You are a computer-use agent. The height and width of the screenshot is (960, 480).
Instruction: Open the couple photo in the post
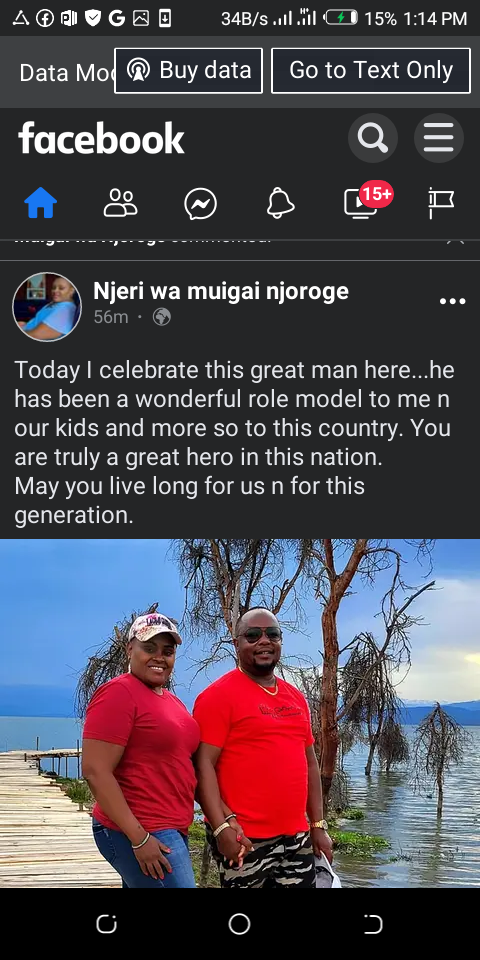click(240, 713)
